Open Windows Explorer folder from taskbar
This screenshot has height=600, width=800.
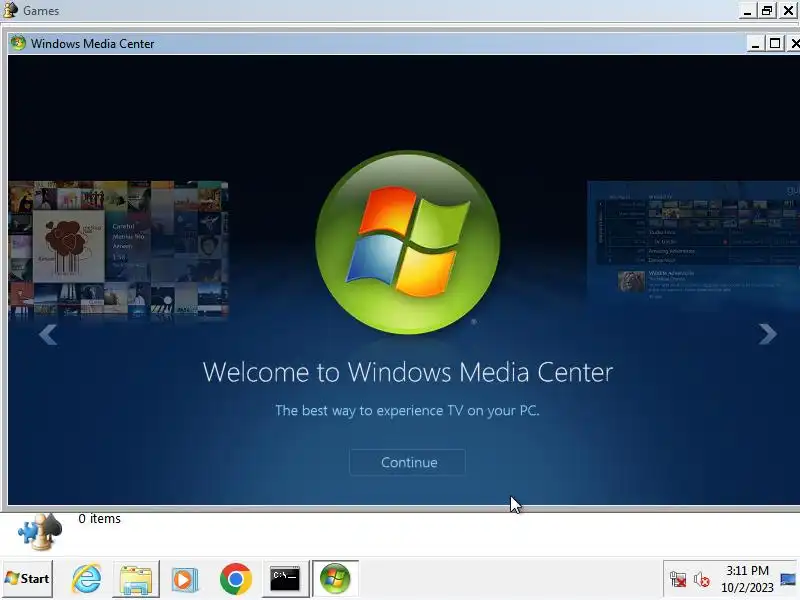click(x=136, y=579)
